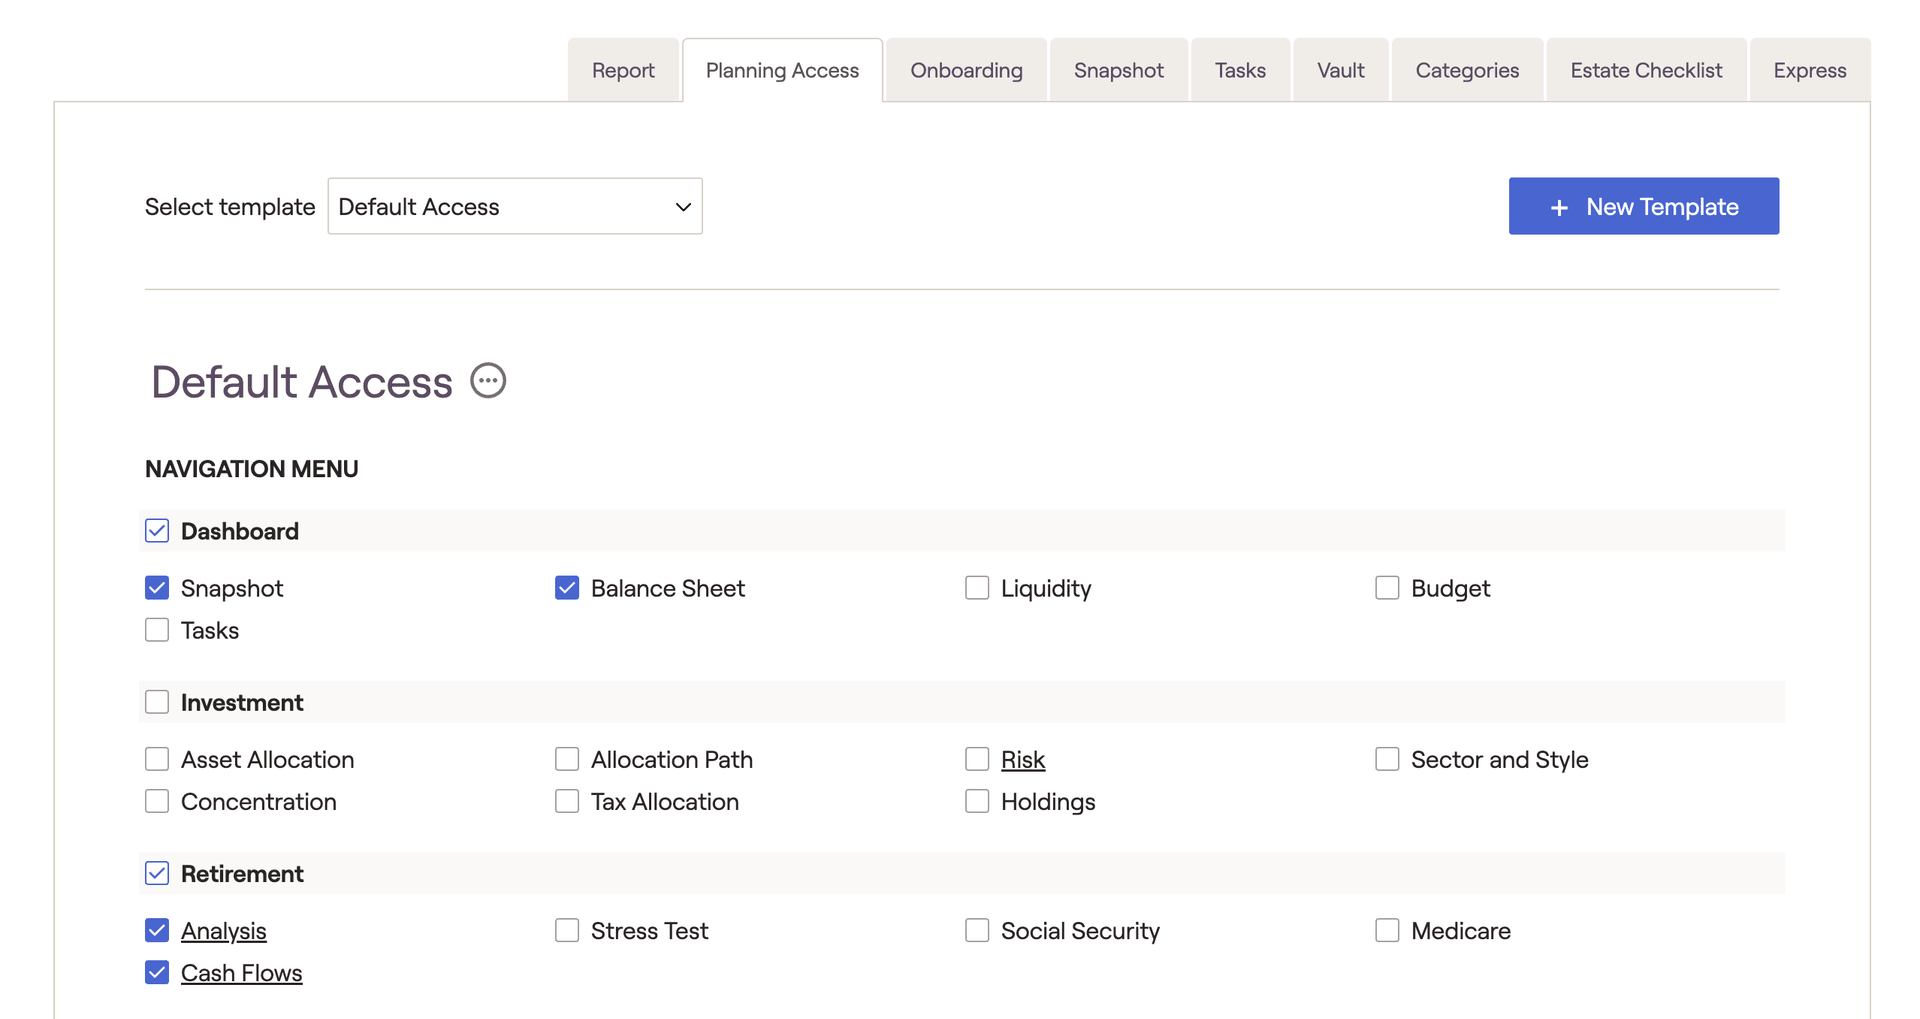The height and width of the screenshot is (1019, 1920).
Task: Tick the Stress Test checkbox
Action: pos(567,930)
